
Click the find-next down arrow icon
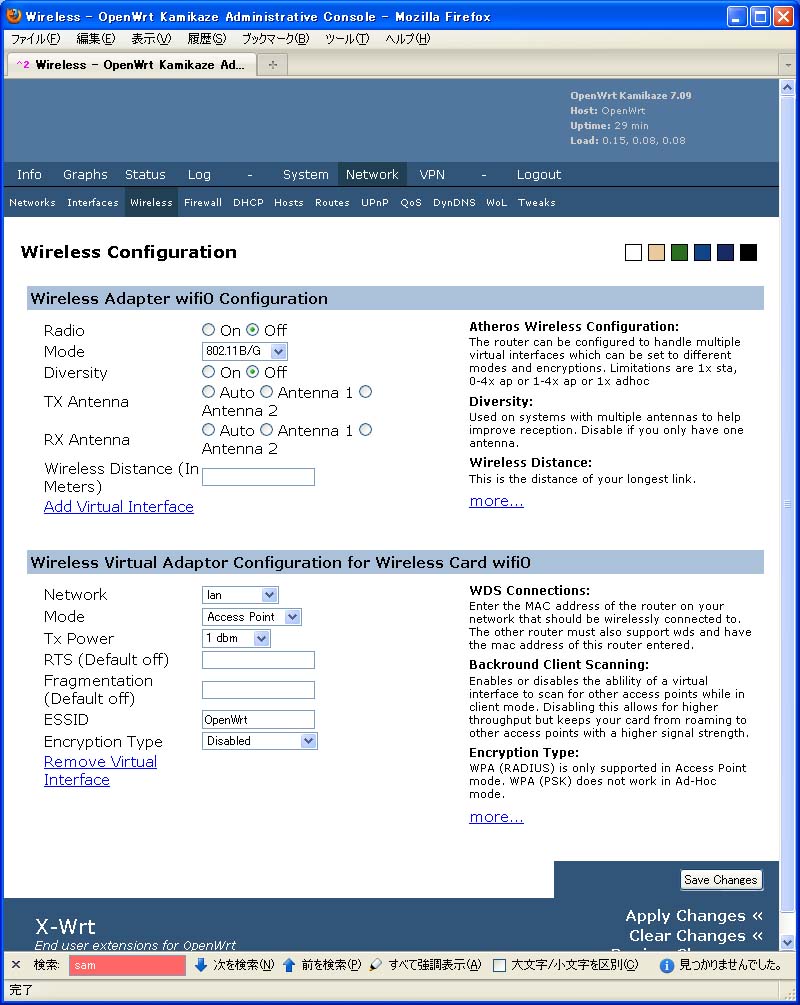[x=201, y=965]
